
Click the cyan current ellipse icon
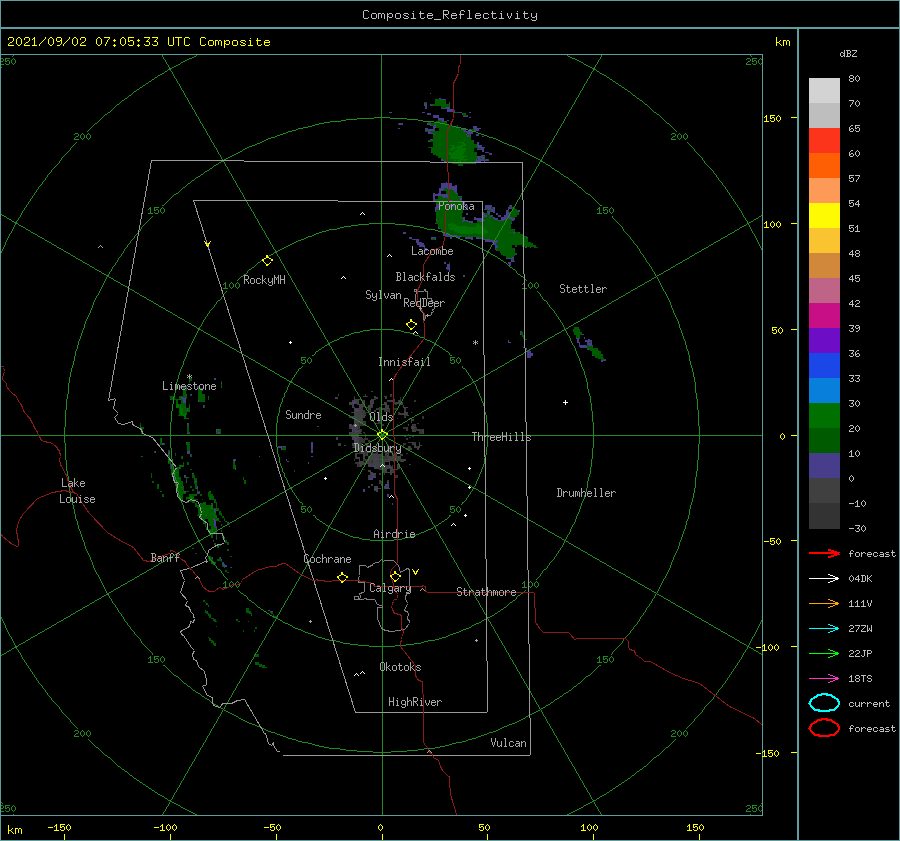824,703
